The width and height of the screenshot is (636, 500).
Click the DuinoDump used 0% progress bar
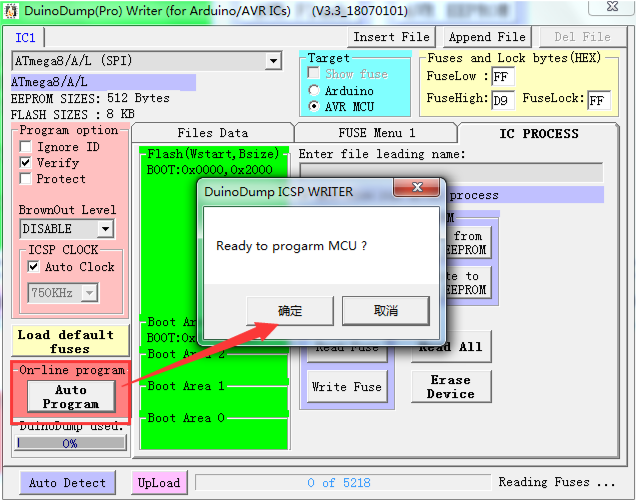coord(70,443)
